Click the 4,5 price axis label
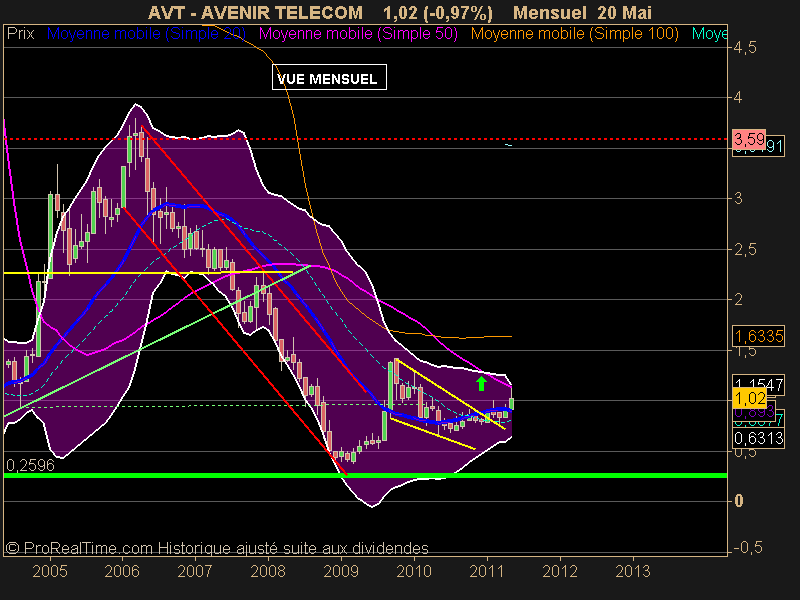Image resolution: width=800 pixels, height=600 pixels. (x=745, y=47)
